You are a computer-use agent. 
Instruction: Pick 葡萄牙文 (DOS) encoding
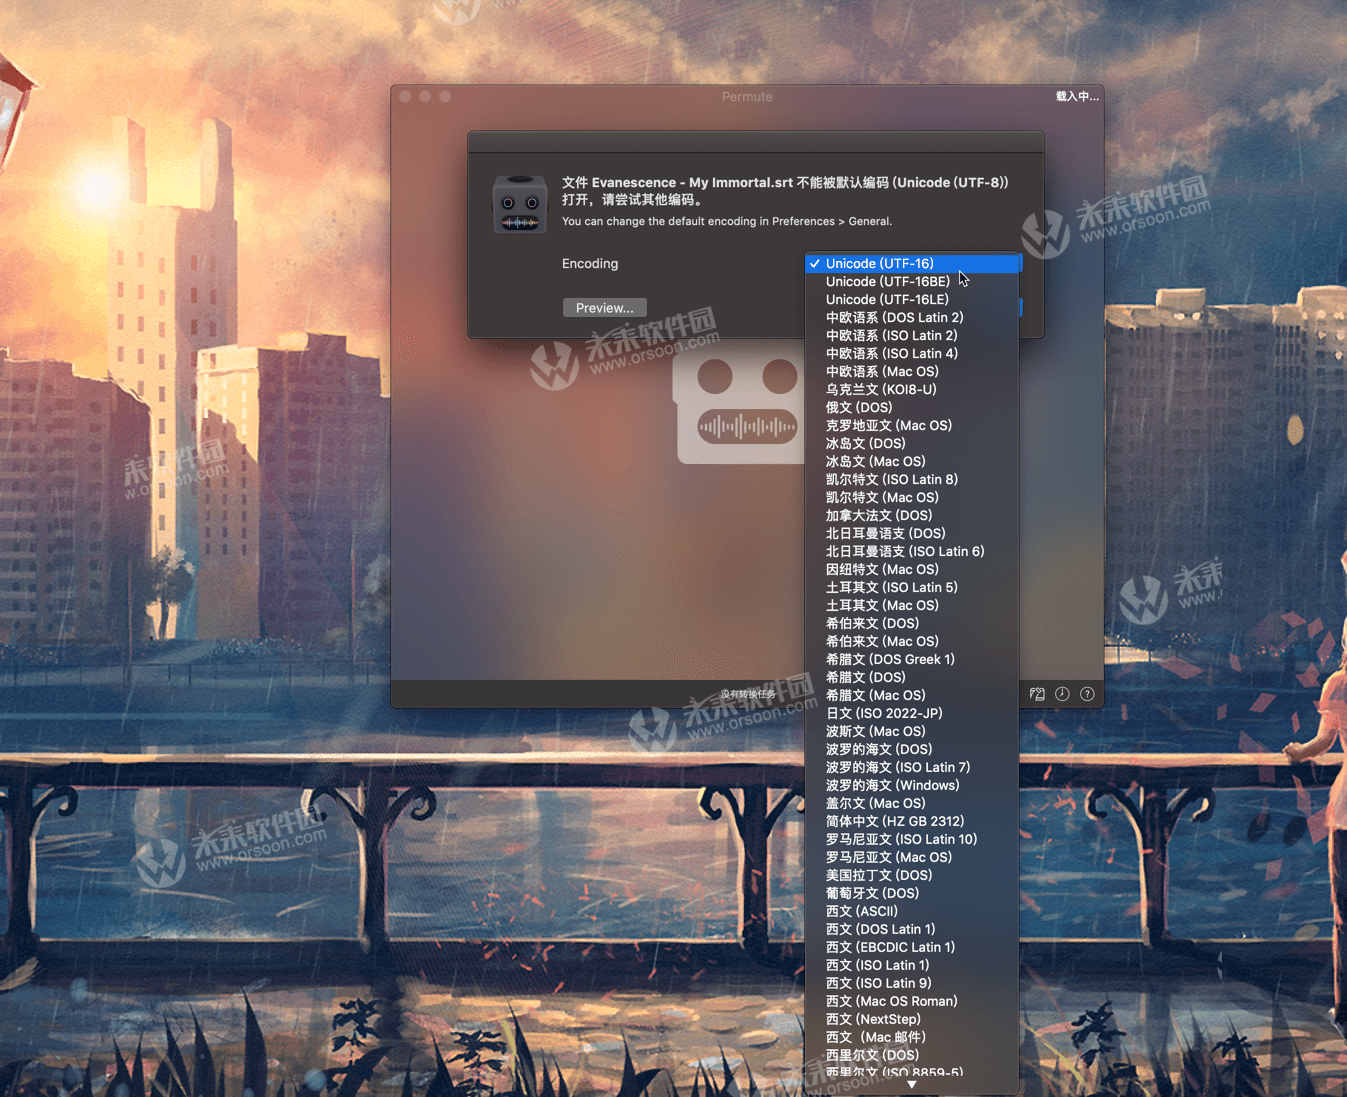[x=912, y=894]
